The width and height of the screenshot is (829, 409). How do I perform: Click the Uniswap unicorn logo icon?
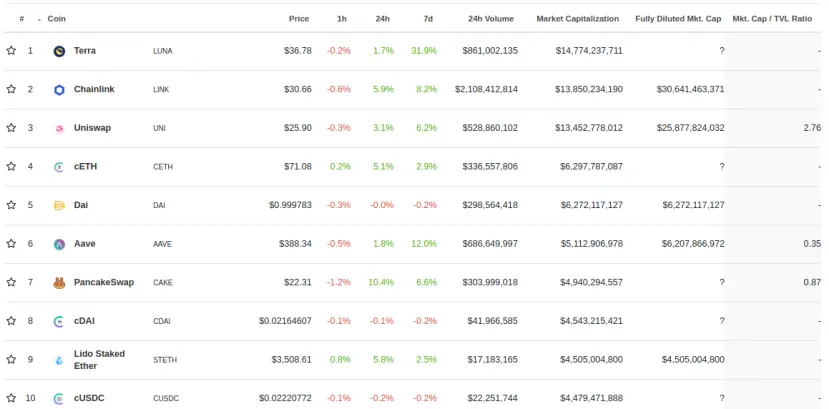click(59, 128)
